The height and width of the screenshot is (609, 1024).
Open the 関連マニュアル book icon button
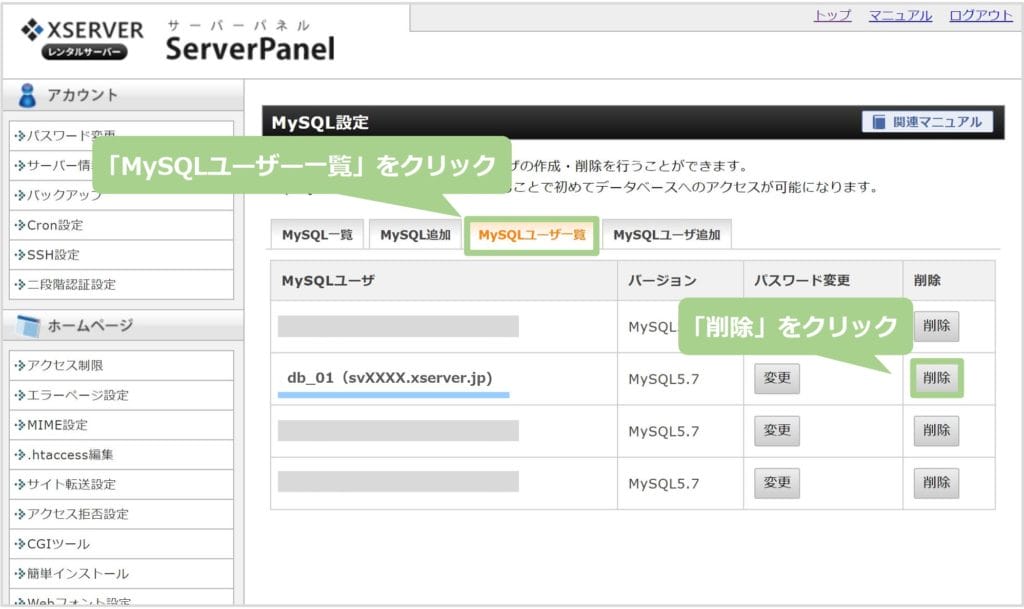[x=926, y=122]
